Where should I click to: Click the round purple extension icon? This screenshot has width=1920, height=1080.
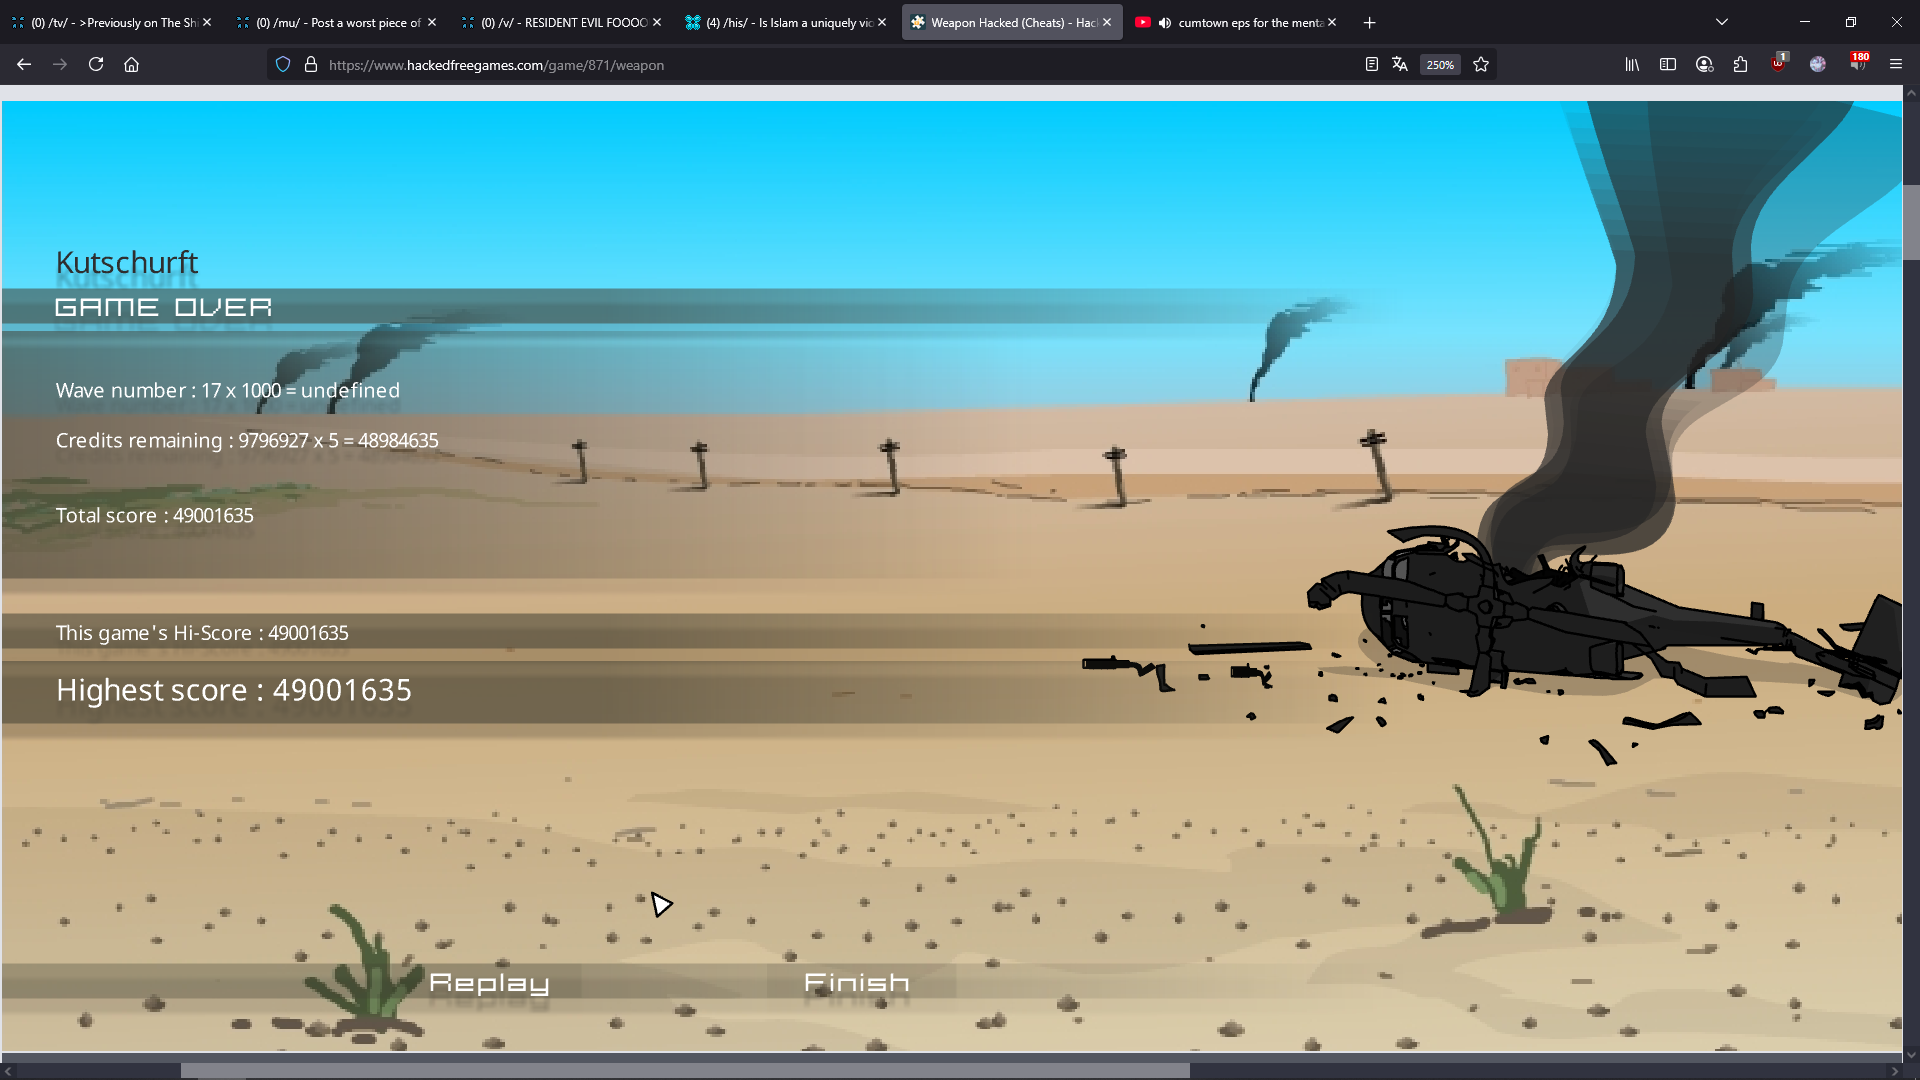1818,65
